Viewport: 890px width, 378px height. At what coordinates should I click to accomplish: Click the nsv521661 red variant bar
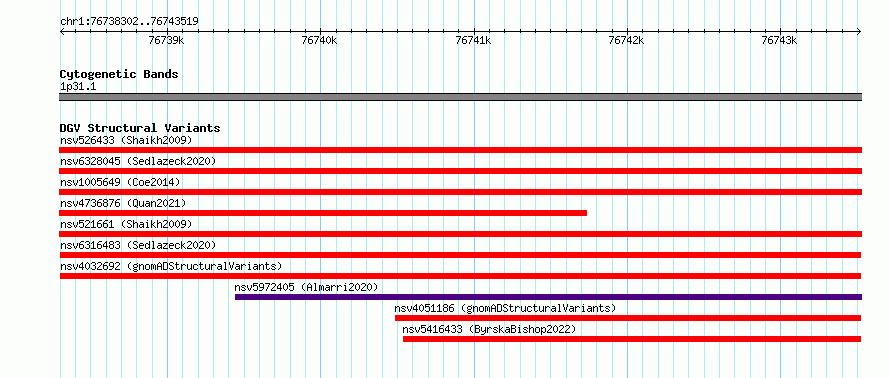pyautogui.click(x=460, y=234)
